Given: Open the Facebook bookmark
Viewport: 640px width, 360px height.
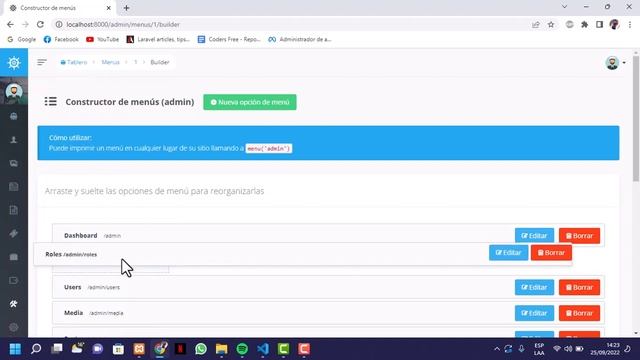Looking at the screenshot, I should (61, 39).
